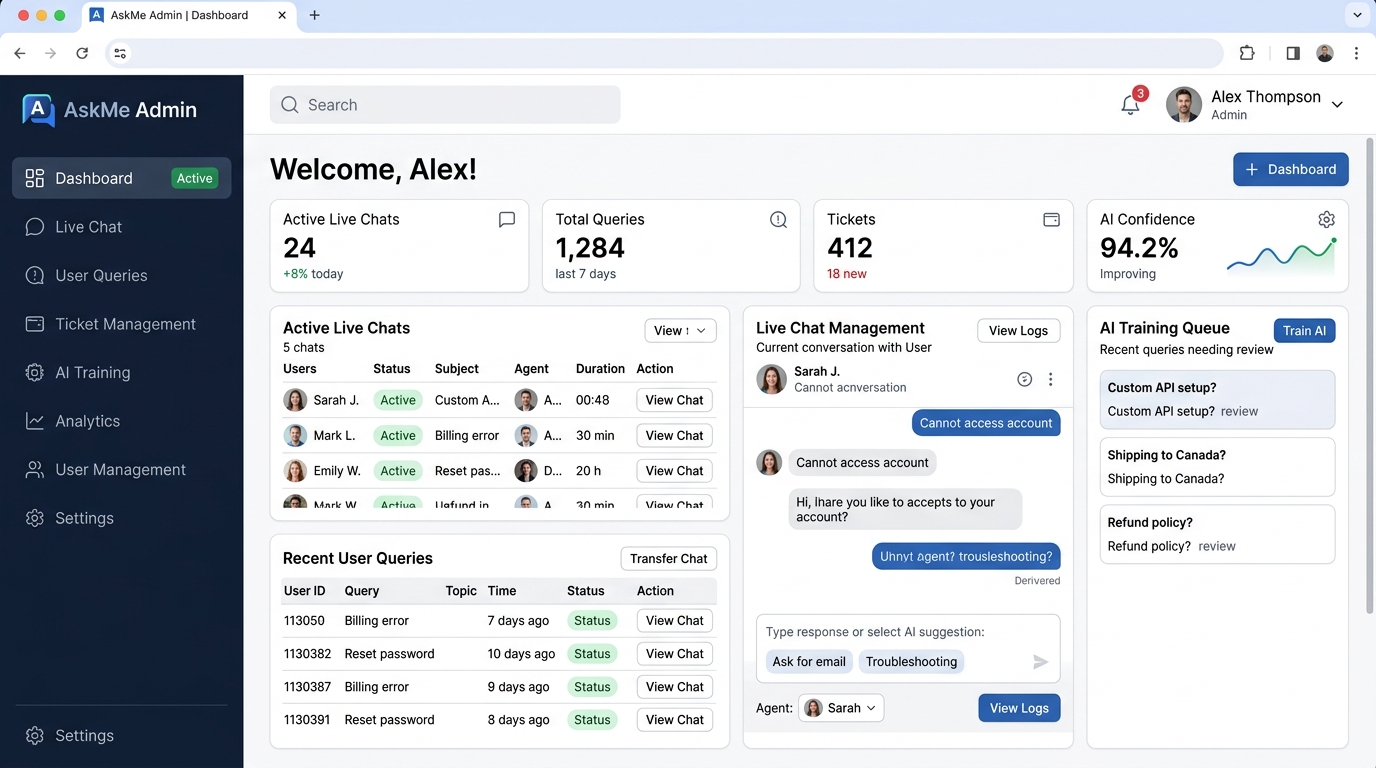This screenshot has width=1376, height=768.
Task: Open User Management in the sidebar
Action: [x=122, y=470]
